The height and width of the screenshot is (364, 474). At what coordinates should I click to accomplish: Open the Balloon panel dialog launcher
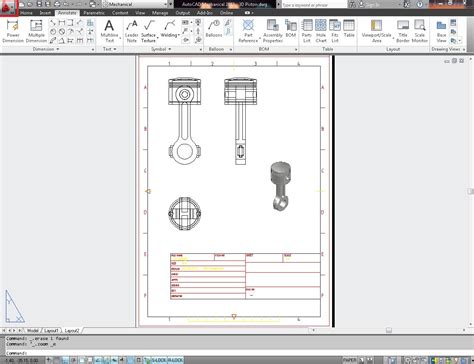[231, 49]
